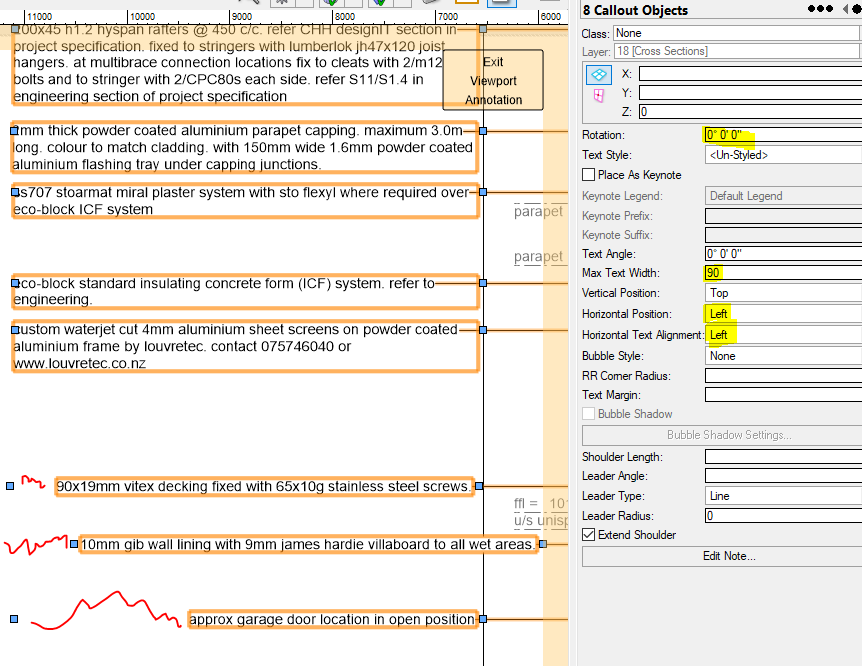Click the snowflake constraint icon in the toolbar
The image size is (862, 666).
282,4
